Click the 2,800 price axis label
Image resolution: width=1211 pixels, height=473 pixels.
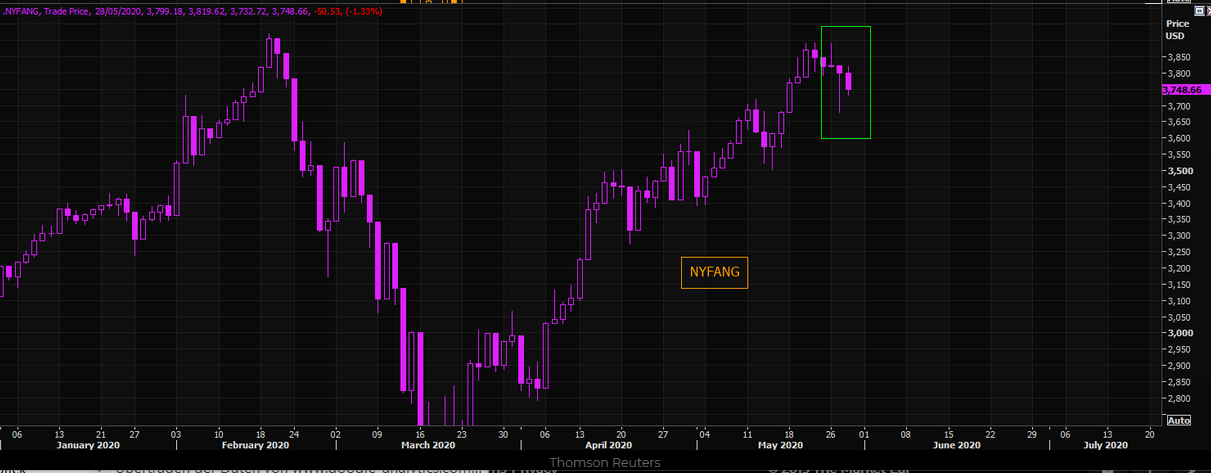pos(1178,398)
